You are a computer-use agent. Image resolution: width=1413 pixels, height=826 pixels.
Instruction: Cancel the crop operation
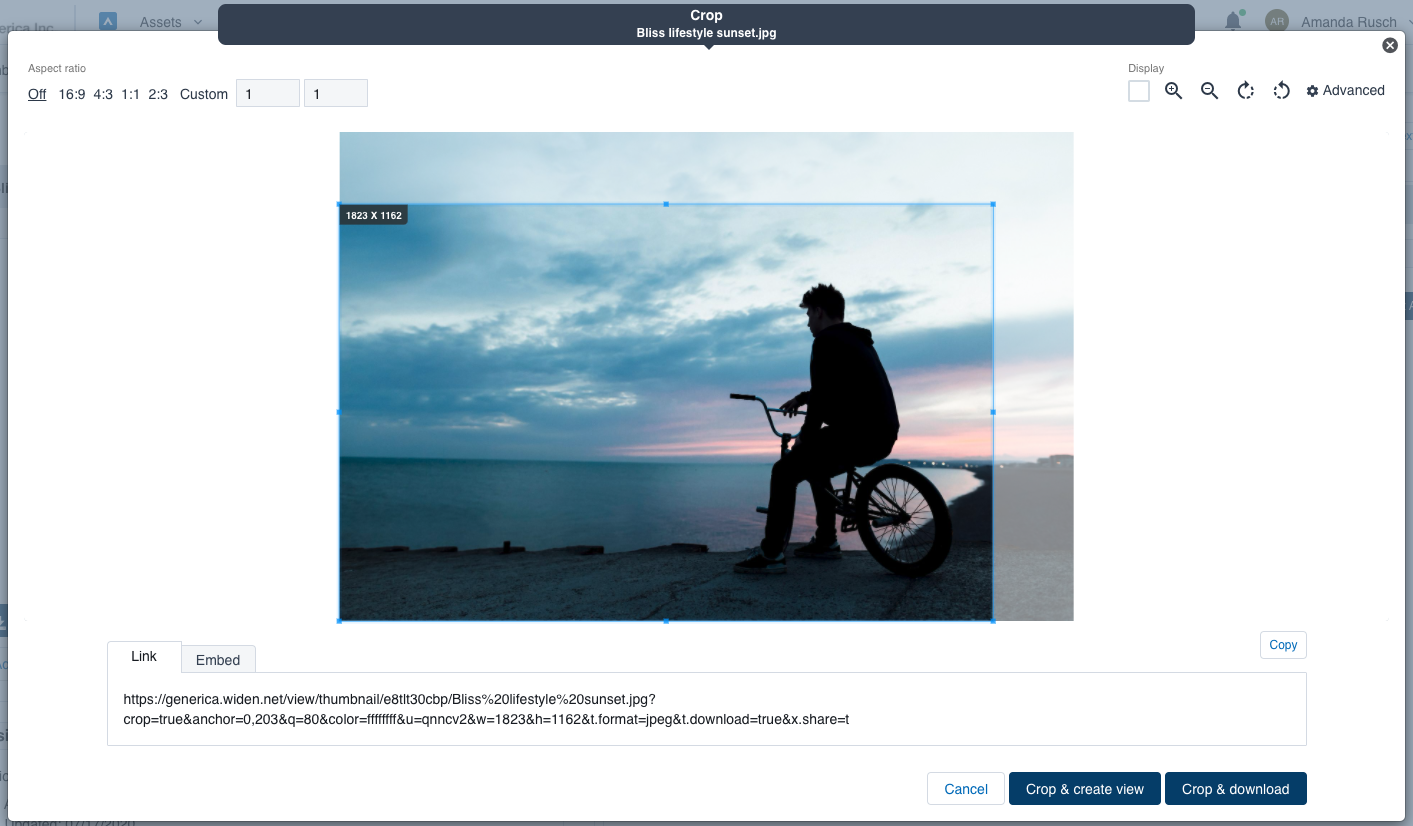point(964,788)
